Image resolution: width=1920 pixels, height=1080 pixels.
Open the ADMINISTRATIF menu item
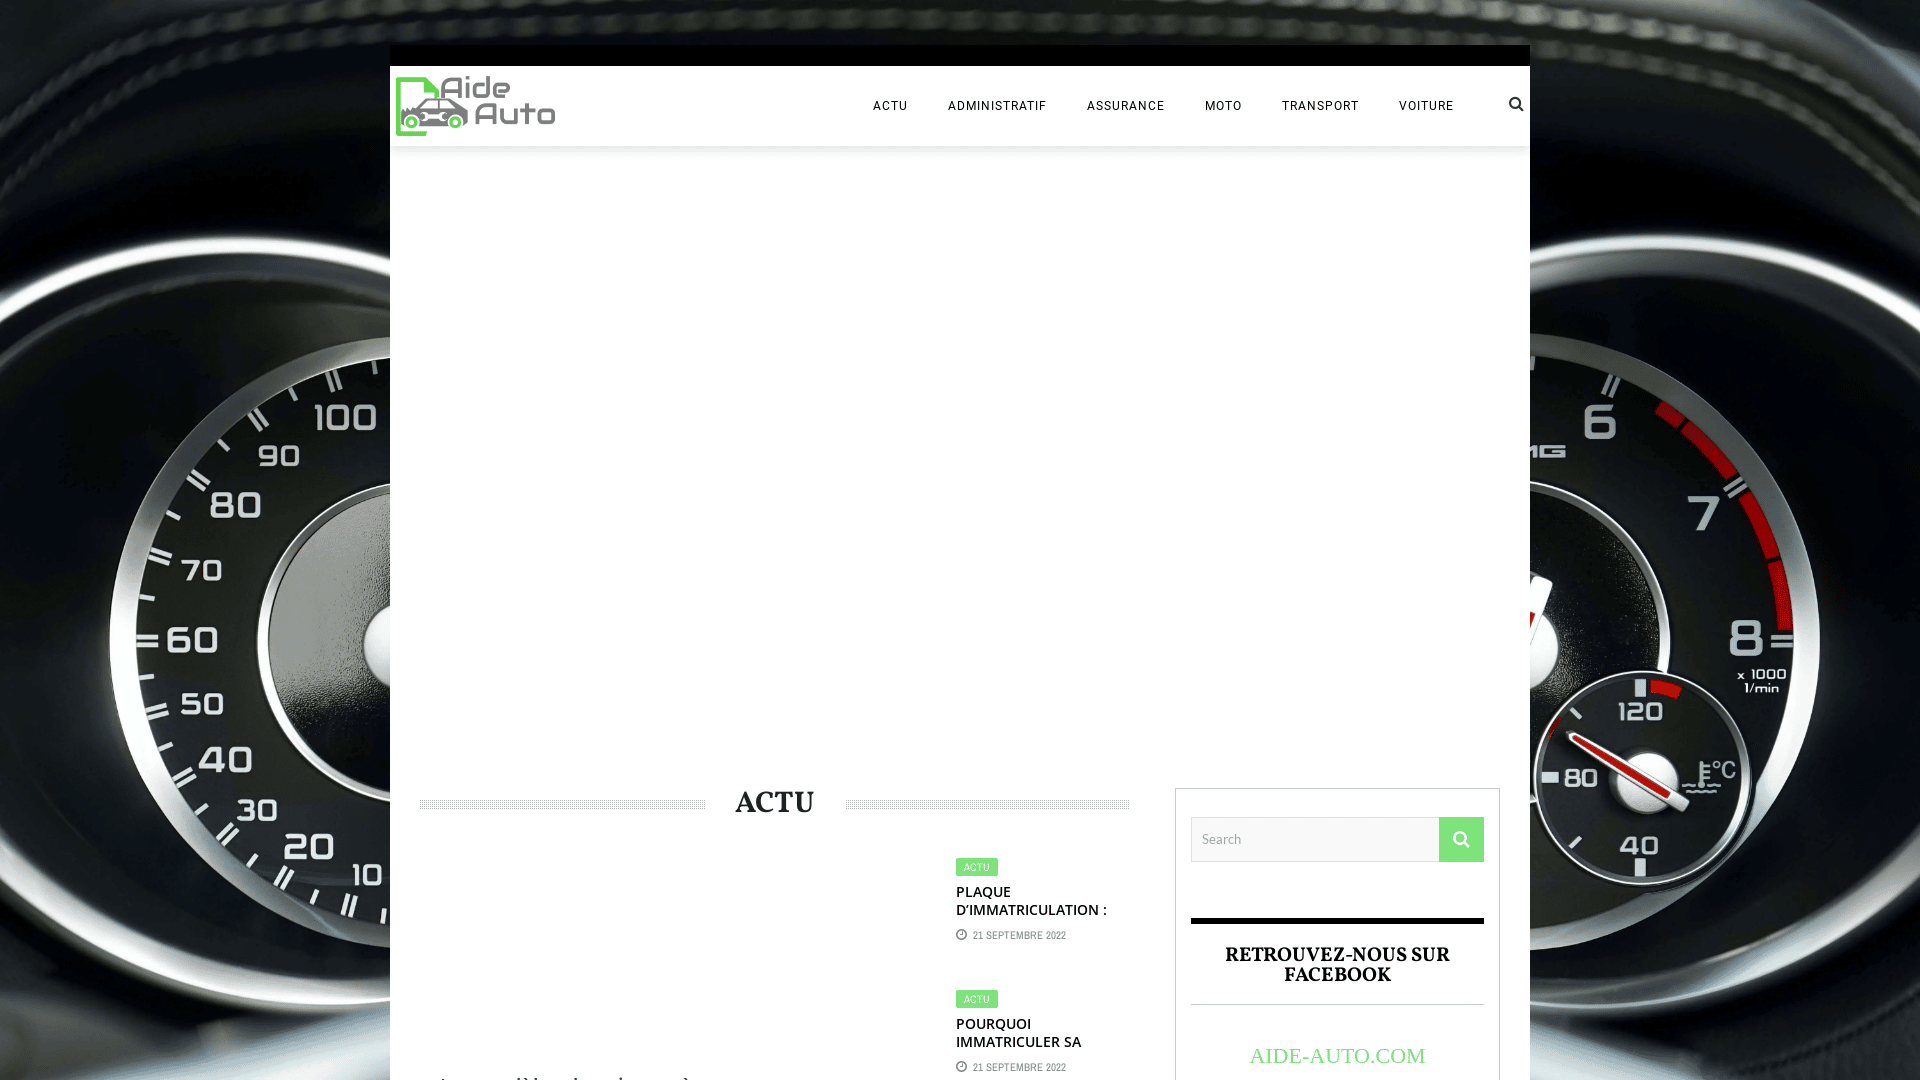pyautogui.click(x=997, y=106)
